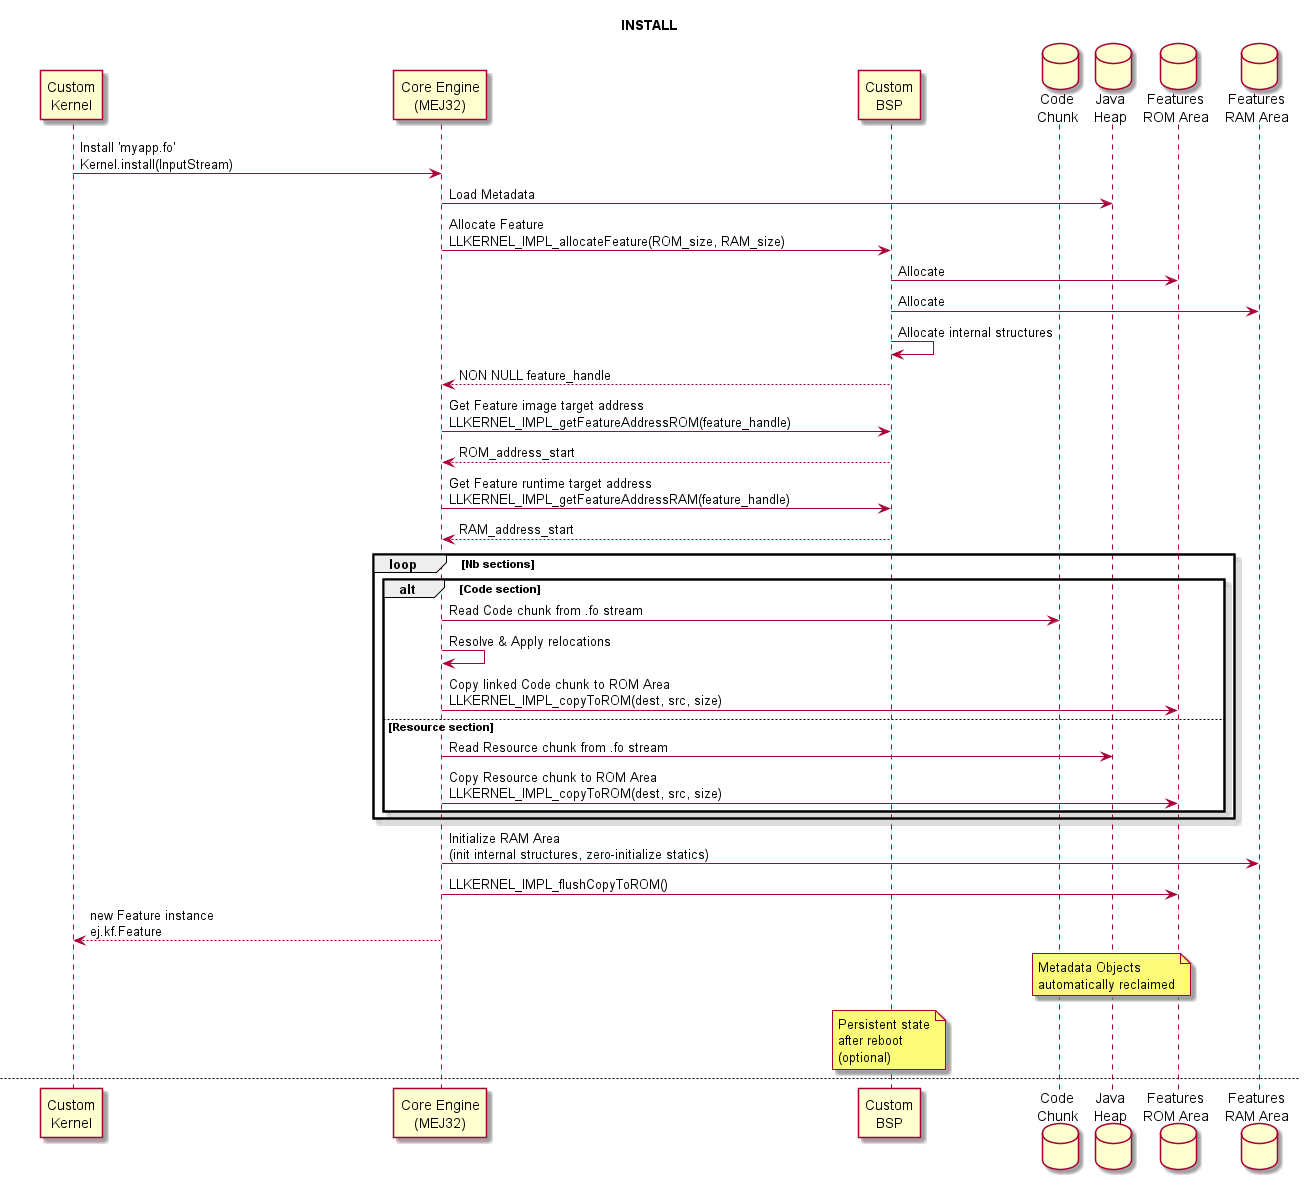Click the 'Metadata Objects automatically reclaimed' note
The height and width of the screenshot is (1185, 1305).
1110,976
